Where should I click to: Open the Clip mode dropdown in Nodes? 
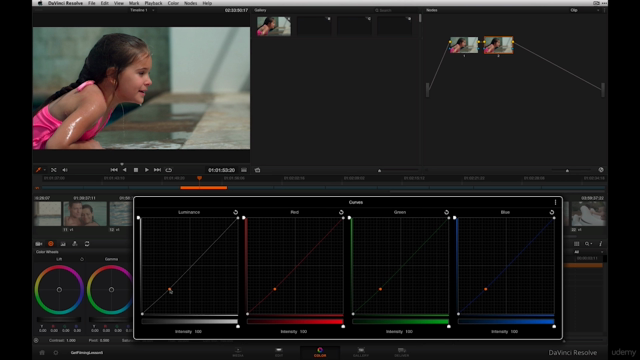pyautogui.click(x=584, y=10)
